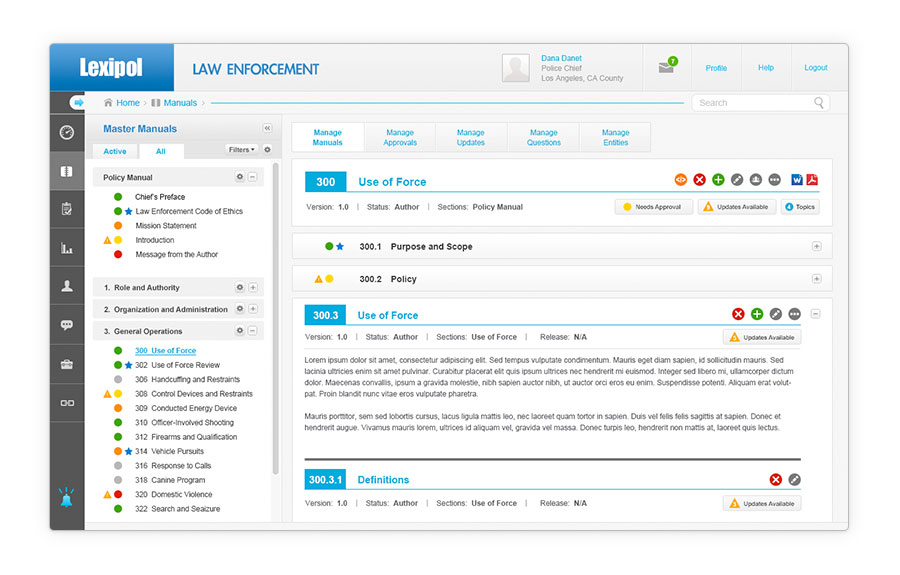Click the red delete icon for policy 300
Image resolution: width=900 pixels, height=575 pixels.
[x=699, y=180]
